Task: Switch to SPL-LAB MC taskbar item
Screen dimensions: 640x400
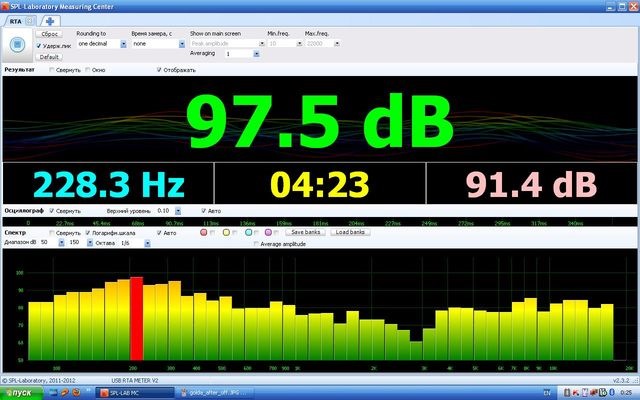Action: pyautogui.click(x=135, y=393)
